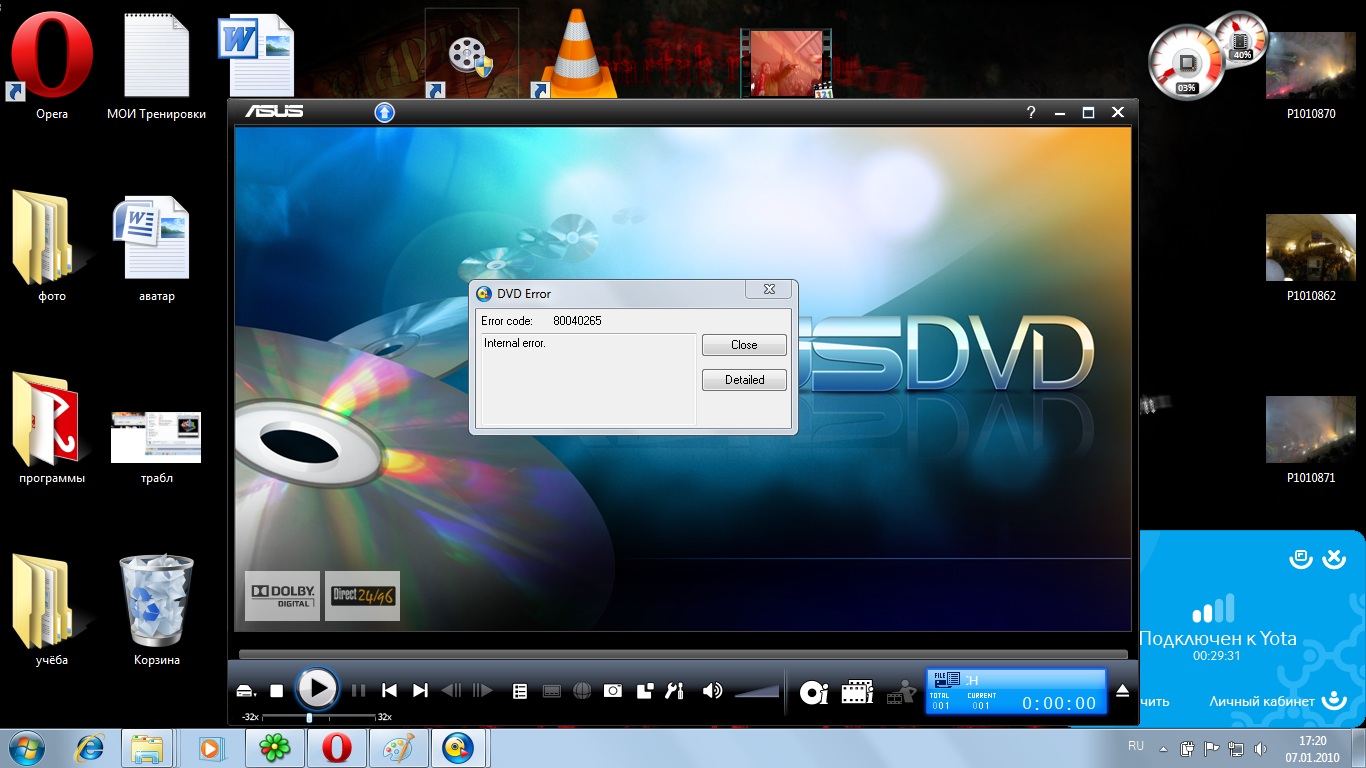The image size is (1366, 768).
Task: Click the blue up-arrow update icon in title bar
Action: pyautogui.click(x=384, y=112)
